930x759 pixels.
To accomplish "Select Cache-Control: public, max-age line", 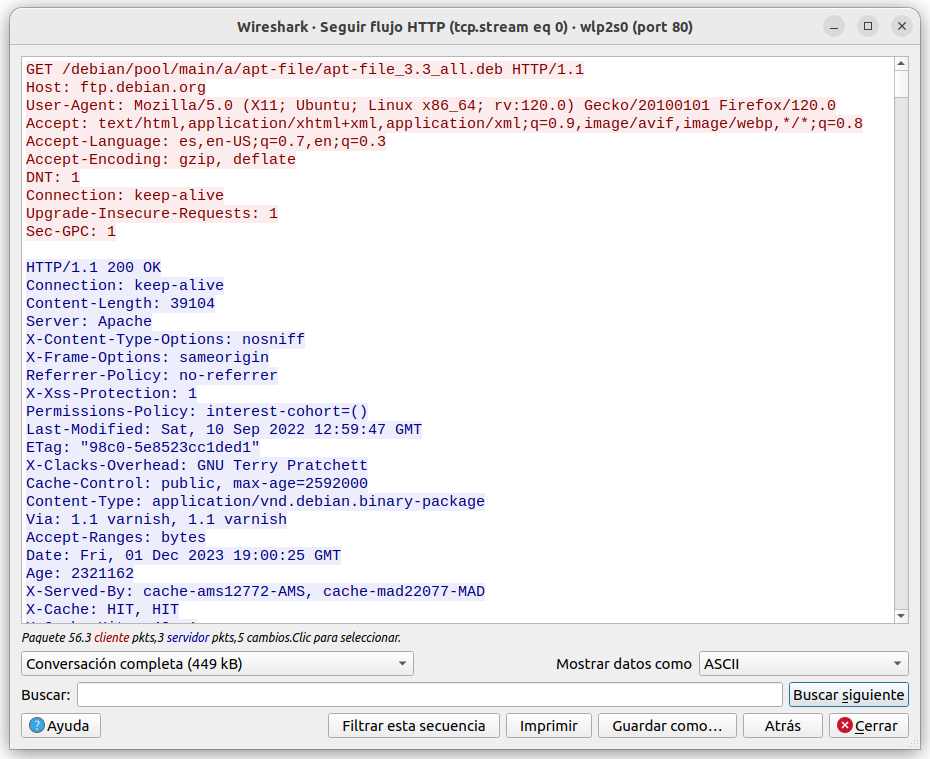I will 197,483.
